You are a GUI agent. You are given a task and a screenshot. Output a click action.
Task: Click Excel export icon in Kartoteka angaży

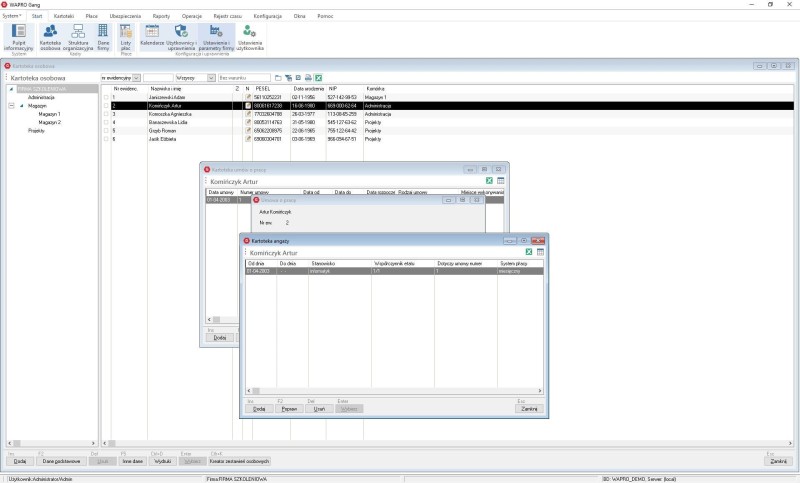528,253
